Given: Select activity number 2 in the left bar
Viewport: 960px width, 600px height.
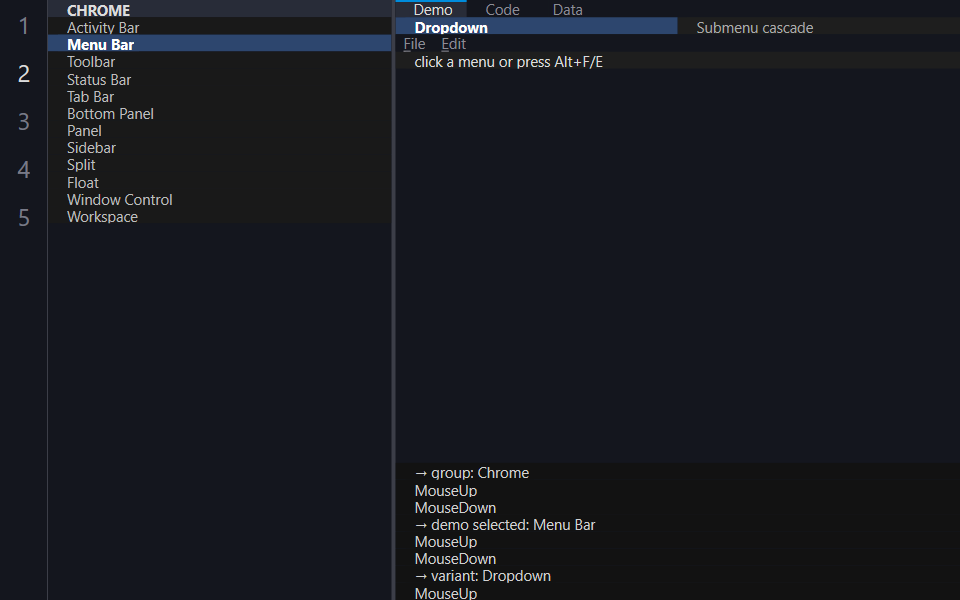Looking at the screenshot, I should tap(24, 73).
